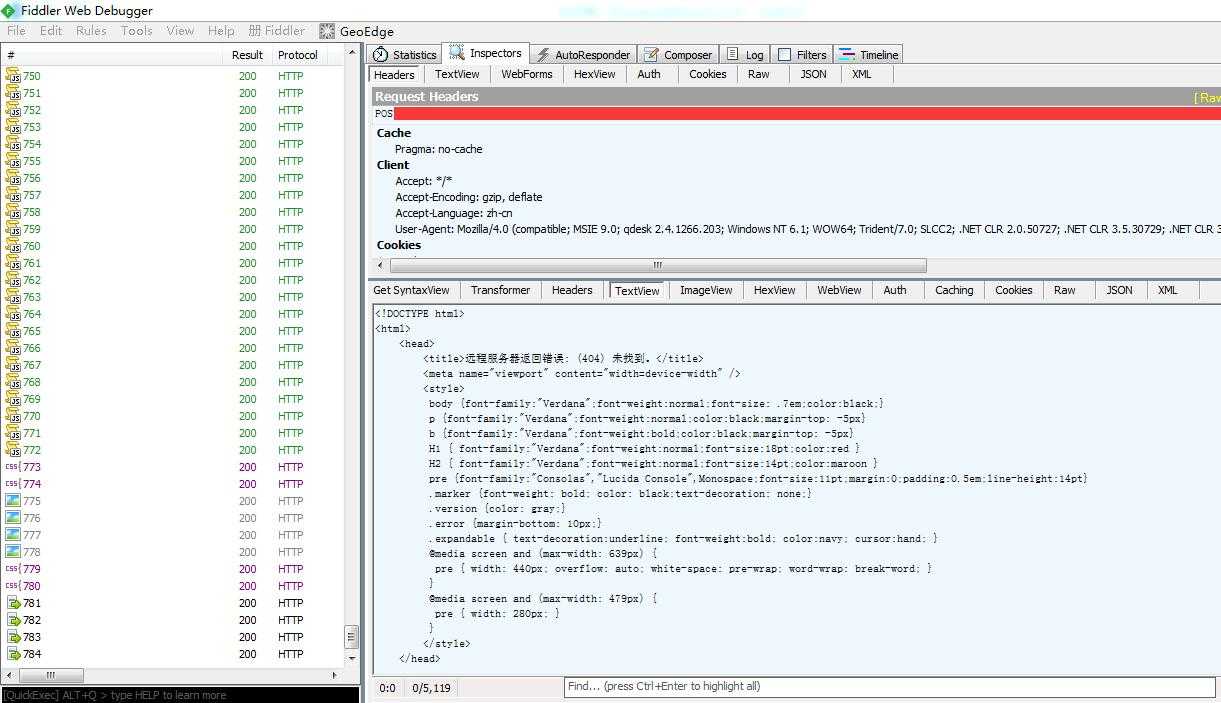Select JS icon of session 759
Screen dimensions: 1221x703
point(13,229)
